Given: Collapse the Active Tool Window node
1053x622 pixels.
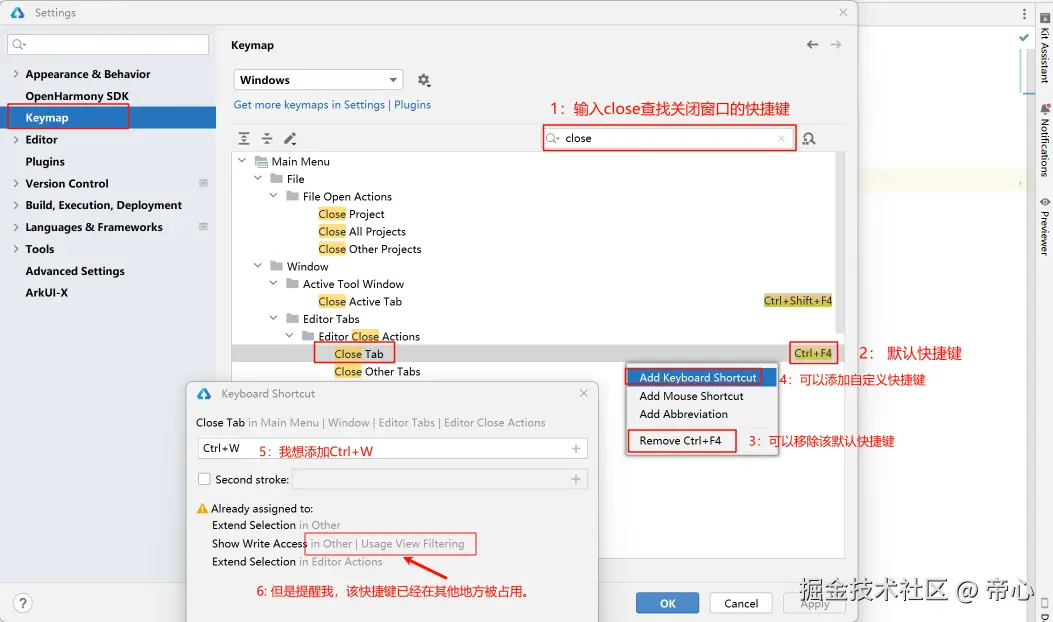Looking at the screenshot, I should coord(273,283).
